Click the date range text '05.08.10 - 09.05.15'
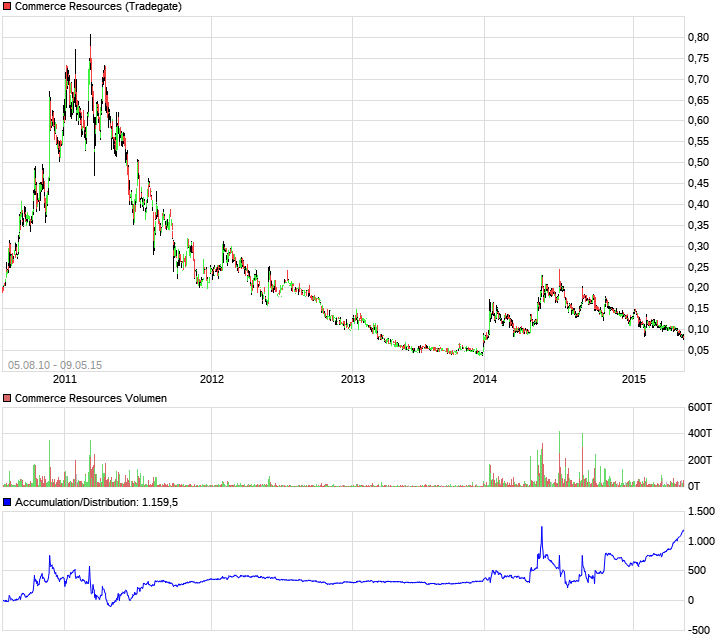726x640 pixels. pos(55,365)
